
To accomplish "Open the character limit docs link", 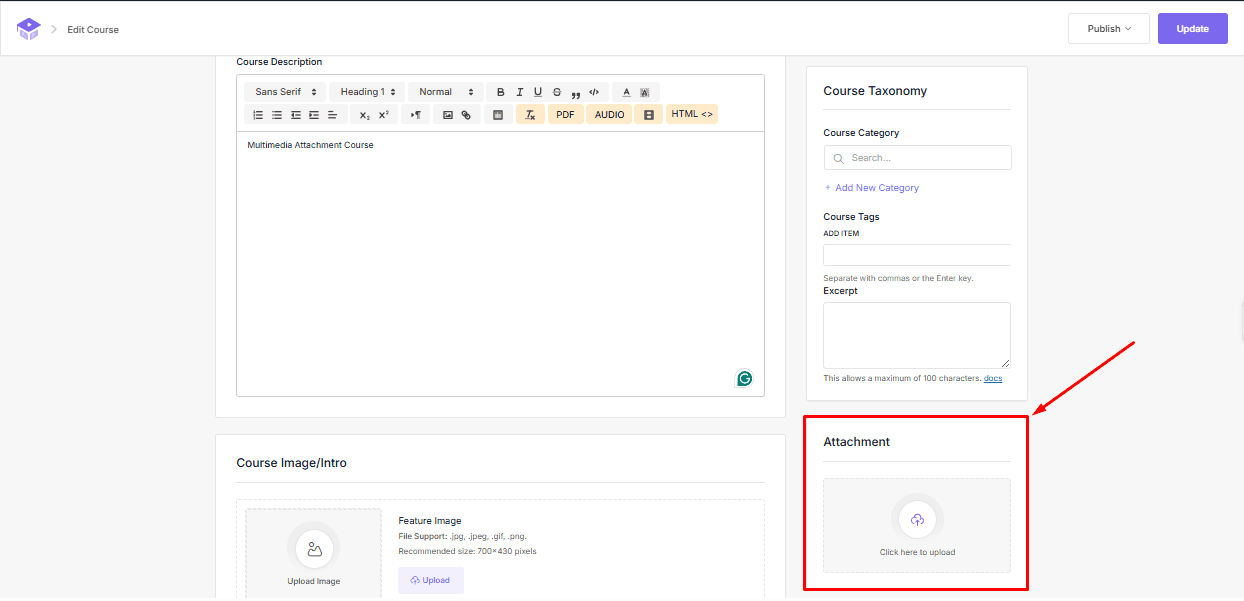I will pyautogui.click(x=992, y=378).
